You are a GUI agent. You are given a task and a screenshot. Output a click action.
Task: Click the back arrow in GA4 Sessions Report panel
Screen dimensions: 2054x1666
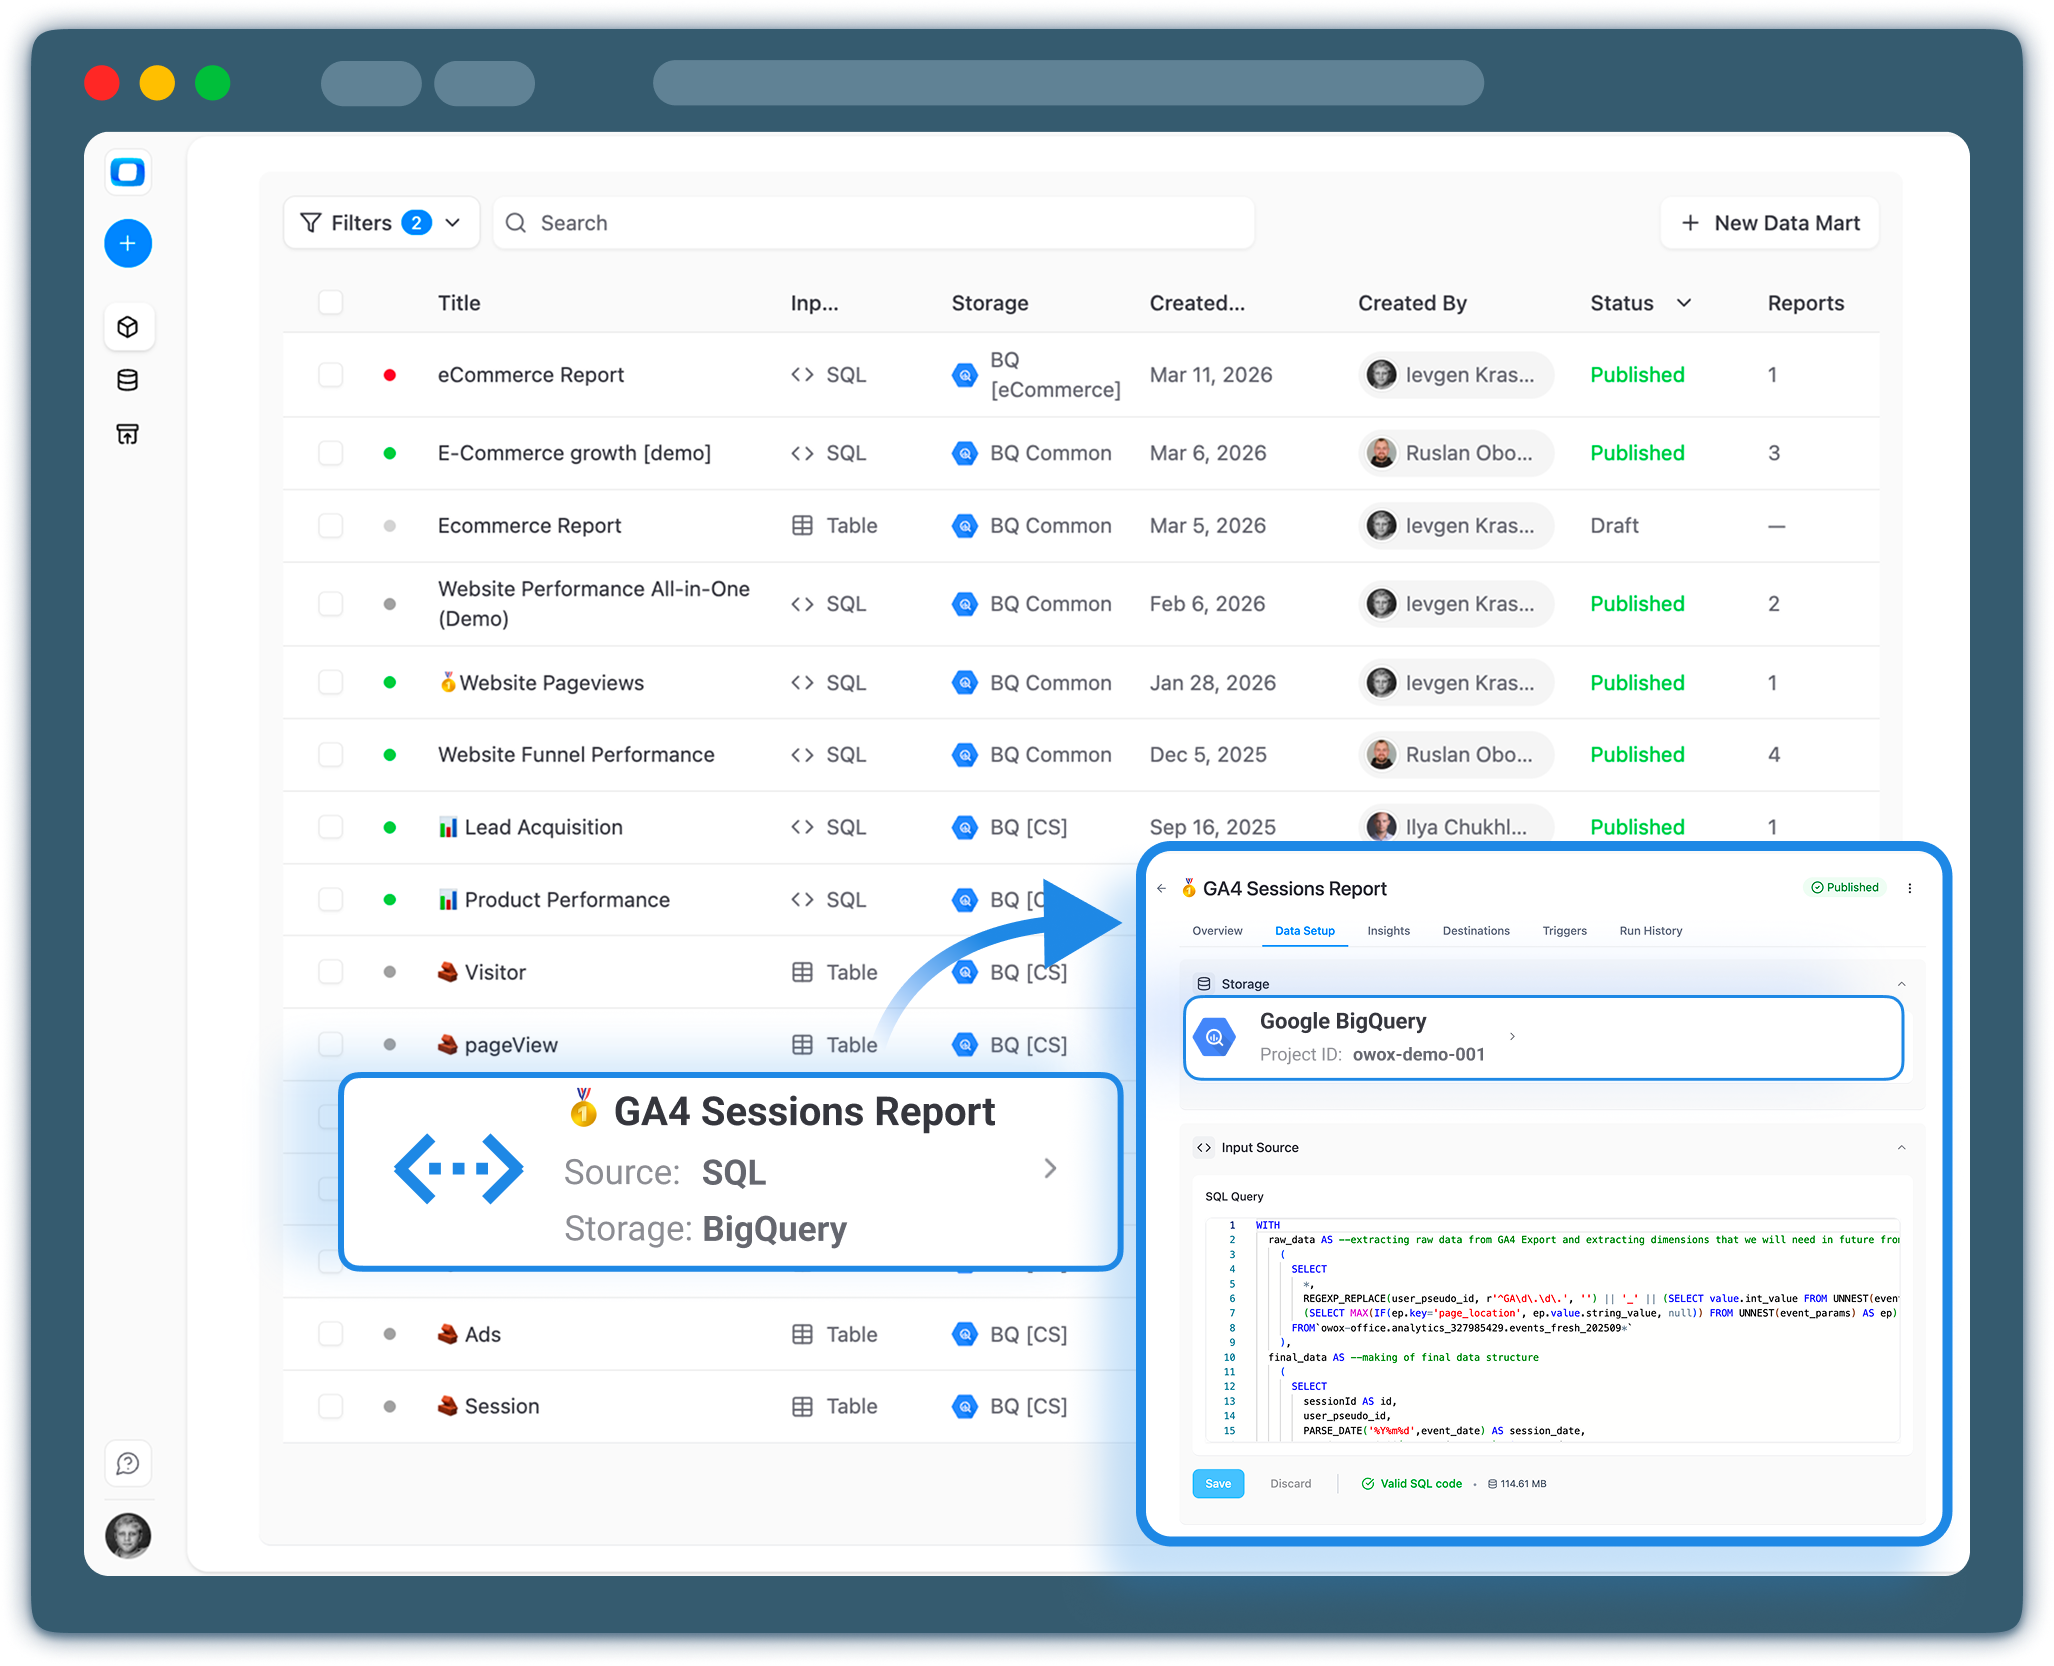[x=1161, y=888]
